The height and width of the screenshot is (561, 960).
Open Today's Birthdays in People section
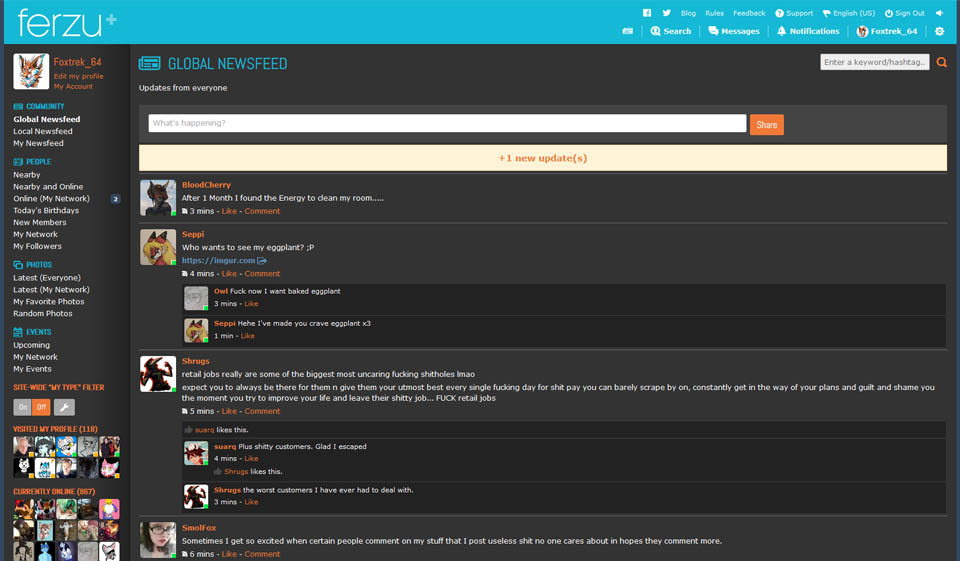pyautogui.click(x=46, y=210)
